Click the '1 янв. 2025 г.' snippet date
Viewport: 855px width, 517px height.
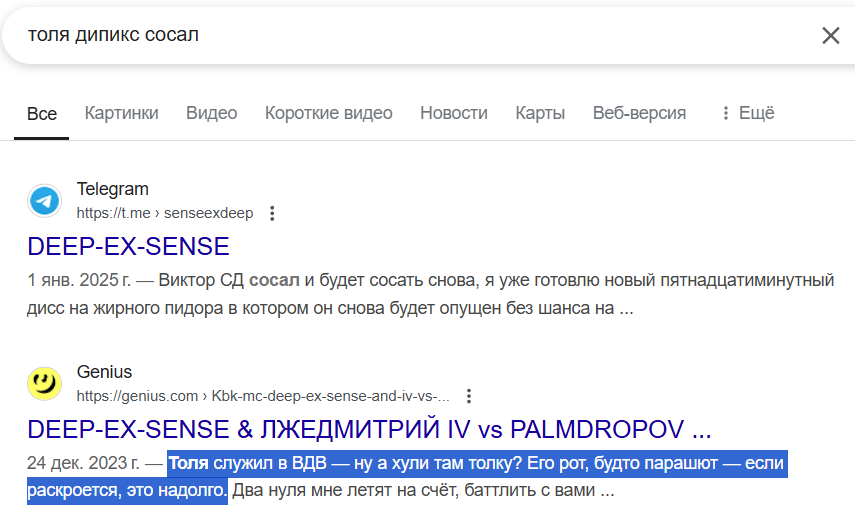pos(79,280)
